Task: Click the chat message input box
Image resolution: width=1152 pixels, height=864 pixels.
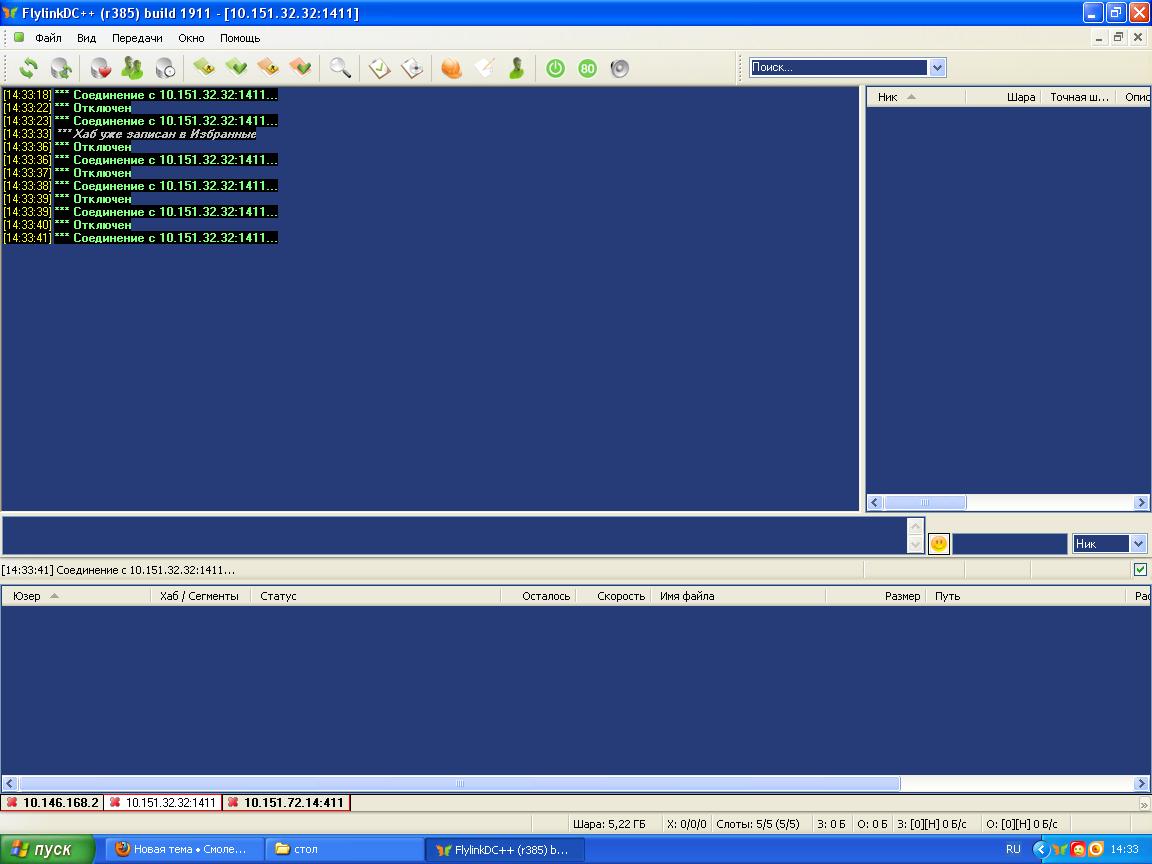Action: [454, 536]
